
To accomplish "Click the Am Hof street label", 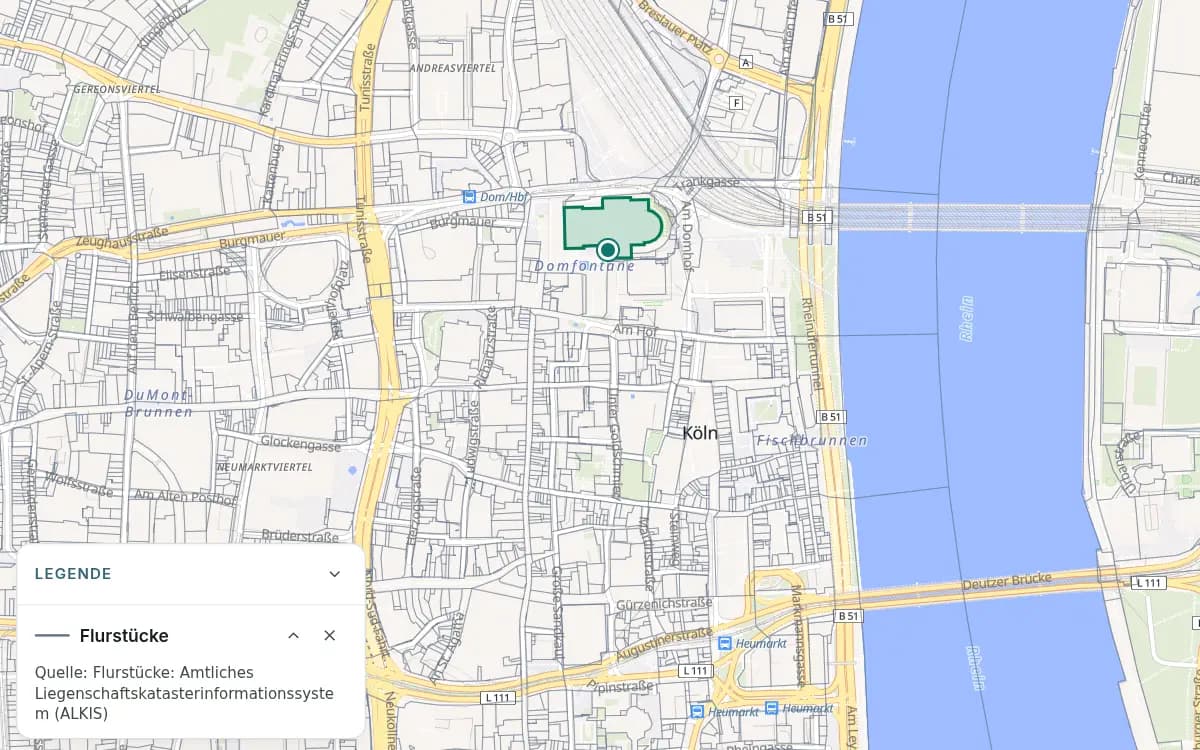I will tap(635, 330).
